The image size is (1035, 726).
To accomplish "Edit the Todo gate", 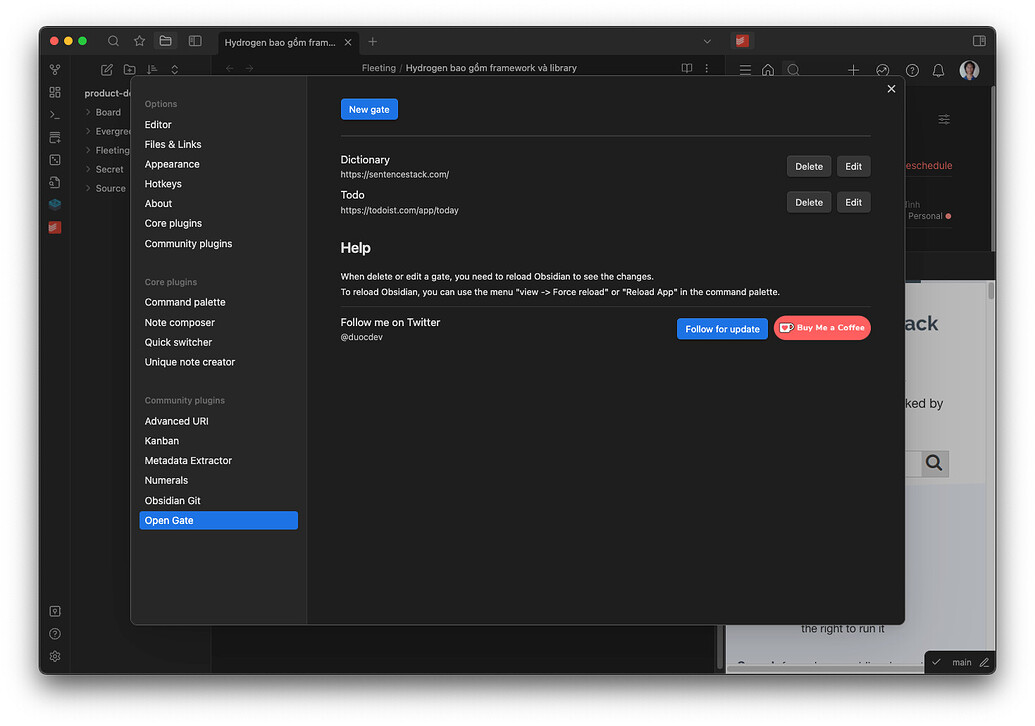I will click(x=853, y=201).
